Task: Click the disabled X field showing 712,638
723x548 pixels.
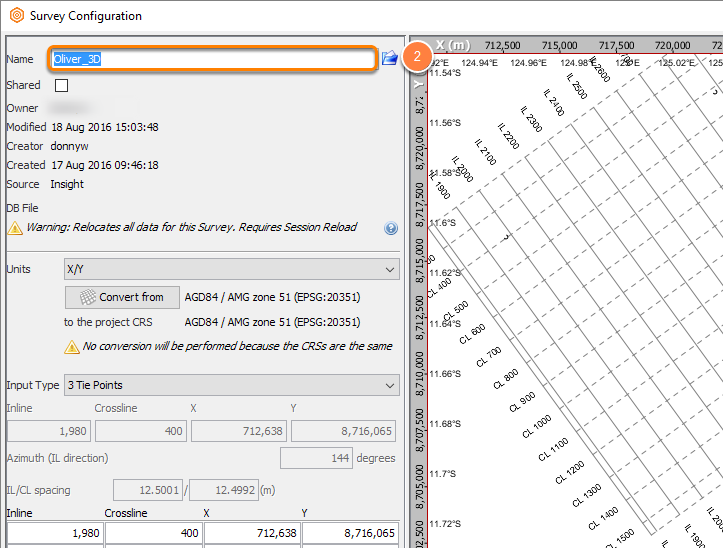Action: pos(239,431)
